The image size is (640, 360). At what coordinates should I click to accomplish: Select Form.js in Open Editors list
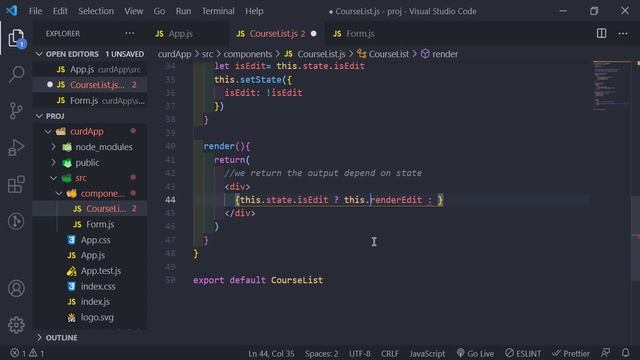click(x=90, y=100)
